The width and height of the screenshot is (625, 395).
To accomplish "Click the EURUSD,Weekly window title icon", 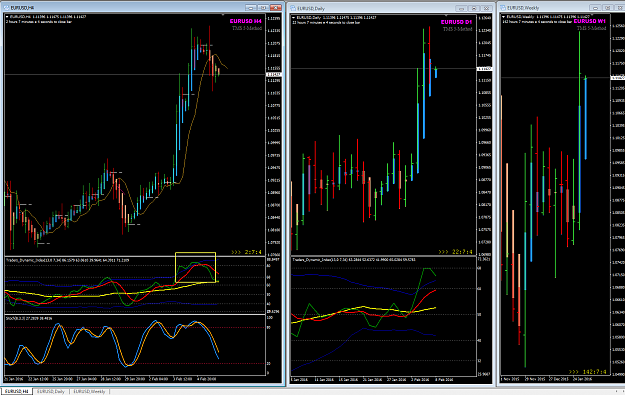I will pos(503,8).
